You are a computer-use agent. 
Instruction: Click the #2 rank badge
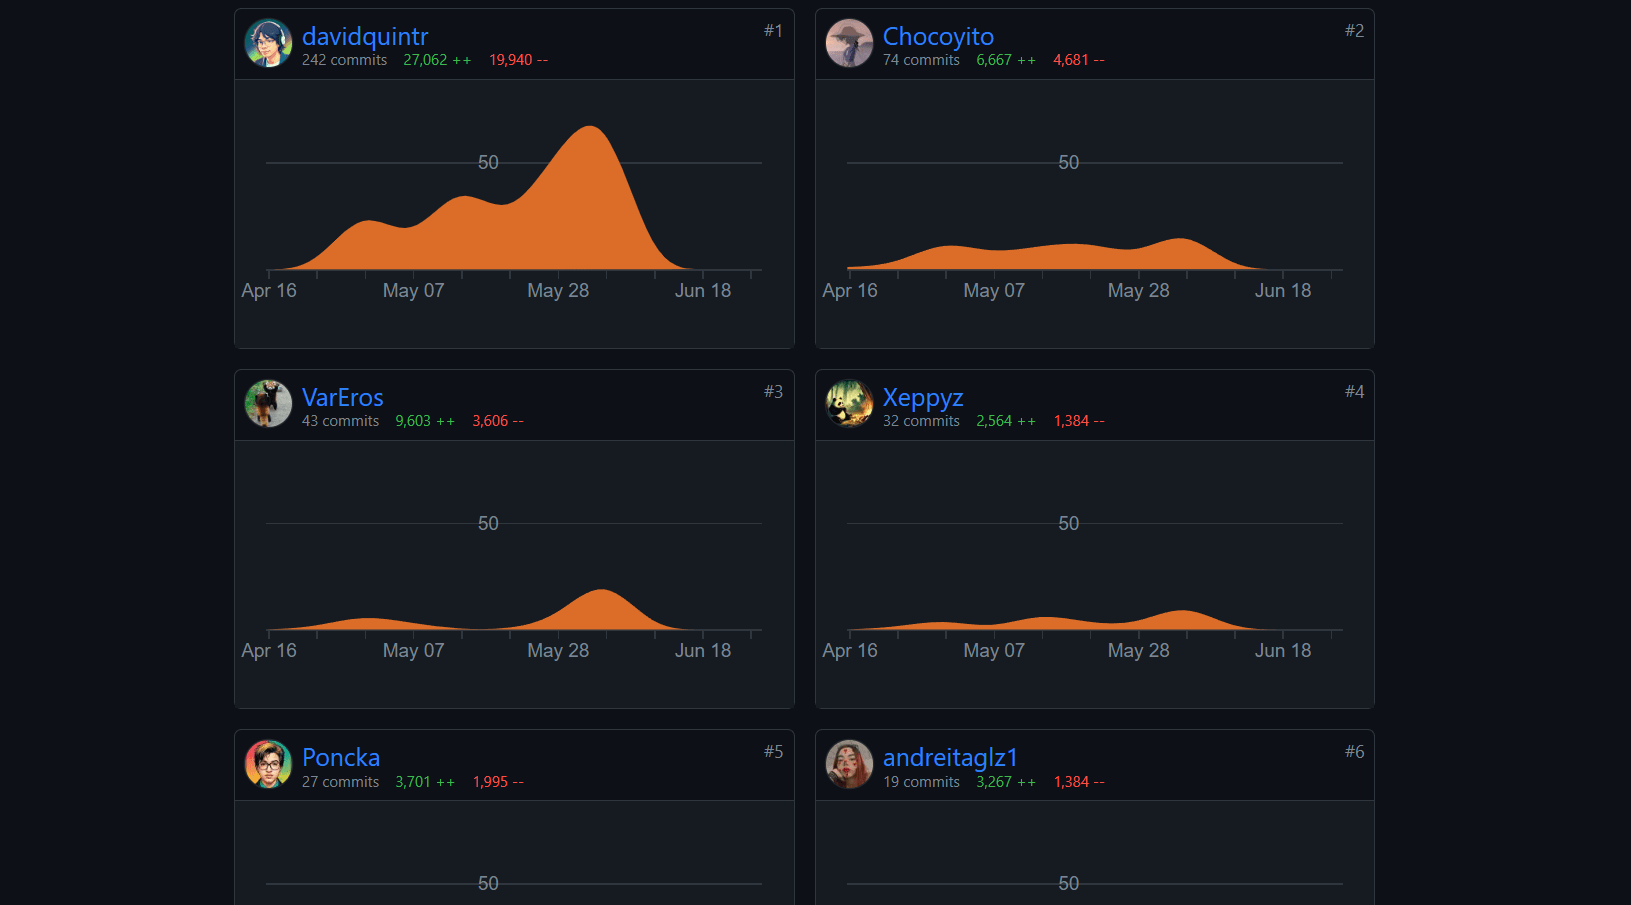[1354, 31]
